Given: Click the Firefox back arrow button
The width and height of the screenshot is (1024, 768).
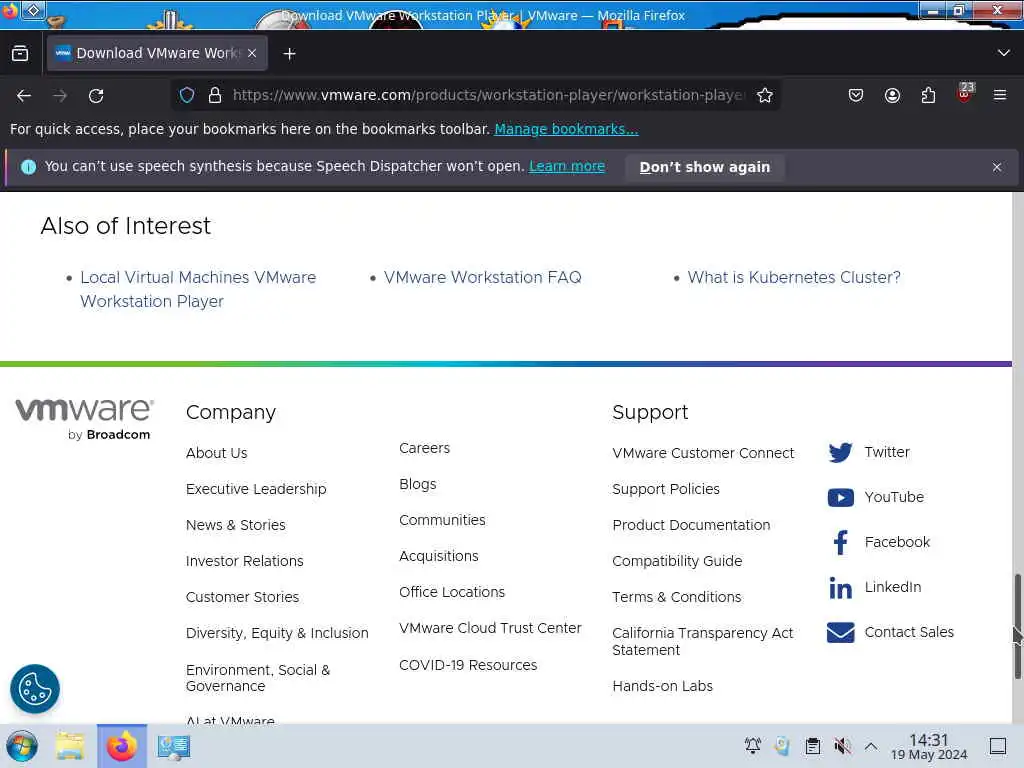Looking at the screenshot, I should point(24,95).
